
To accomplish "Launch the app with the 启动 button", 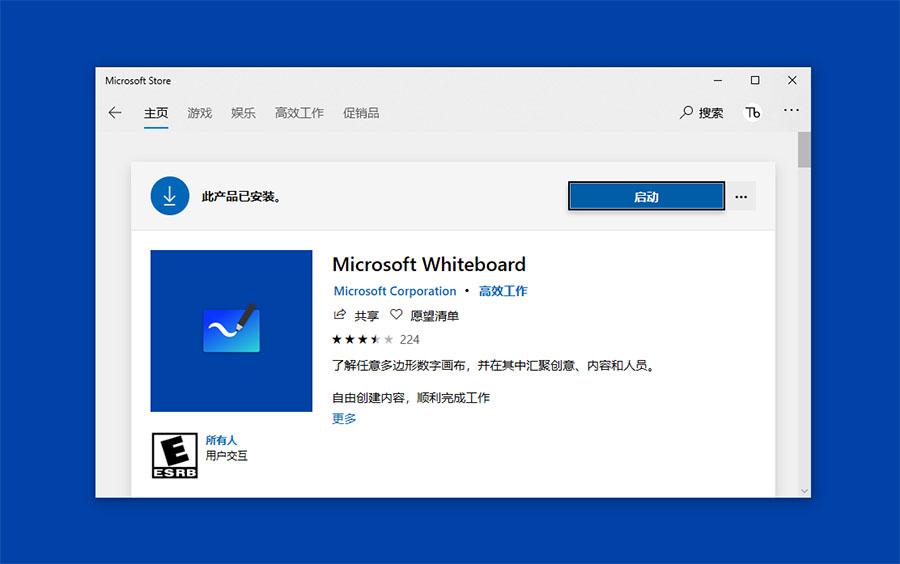I will pos(646,197).
